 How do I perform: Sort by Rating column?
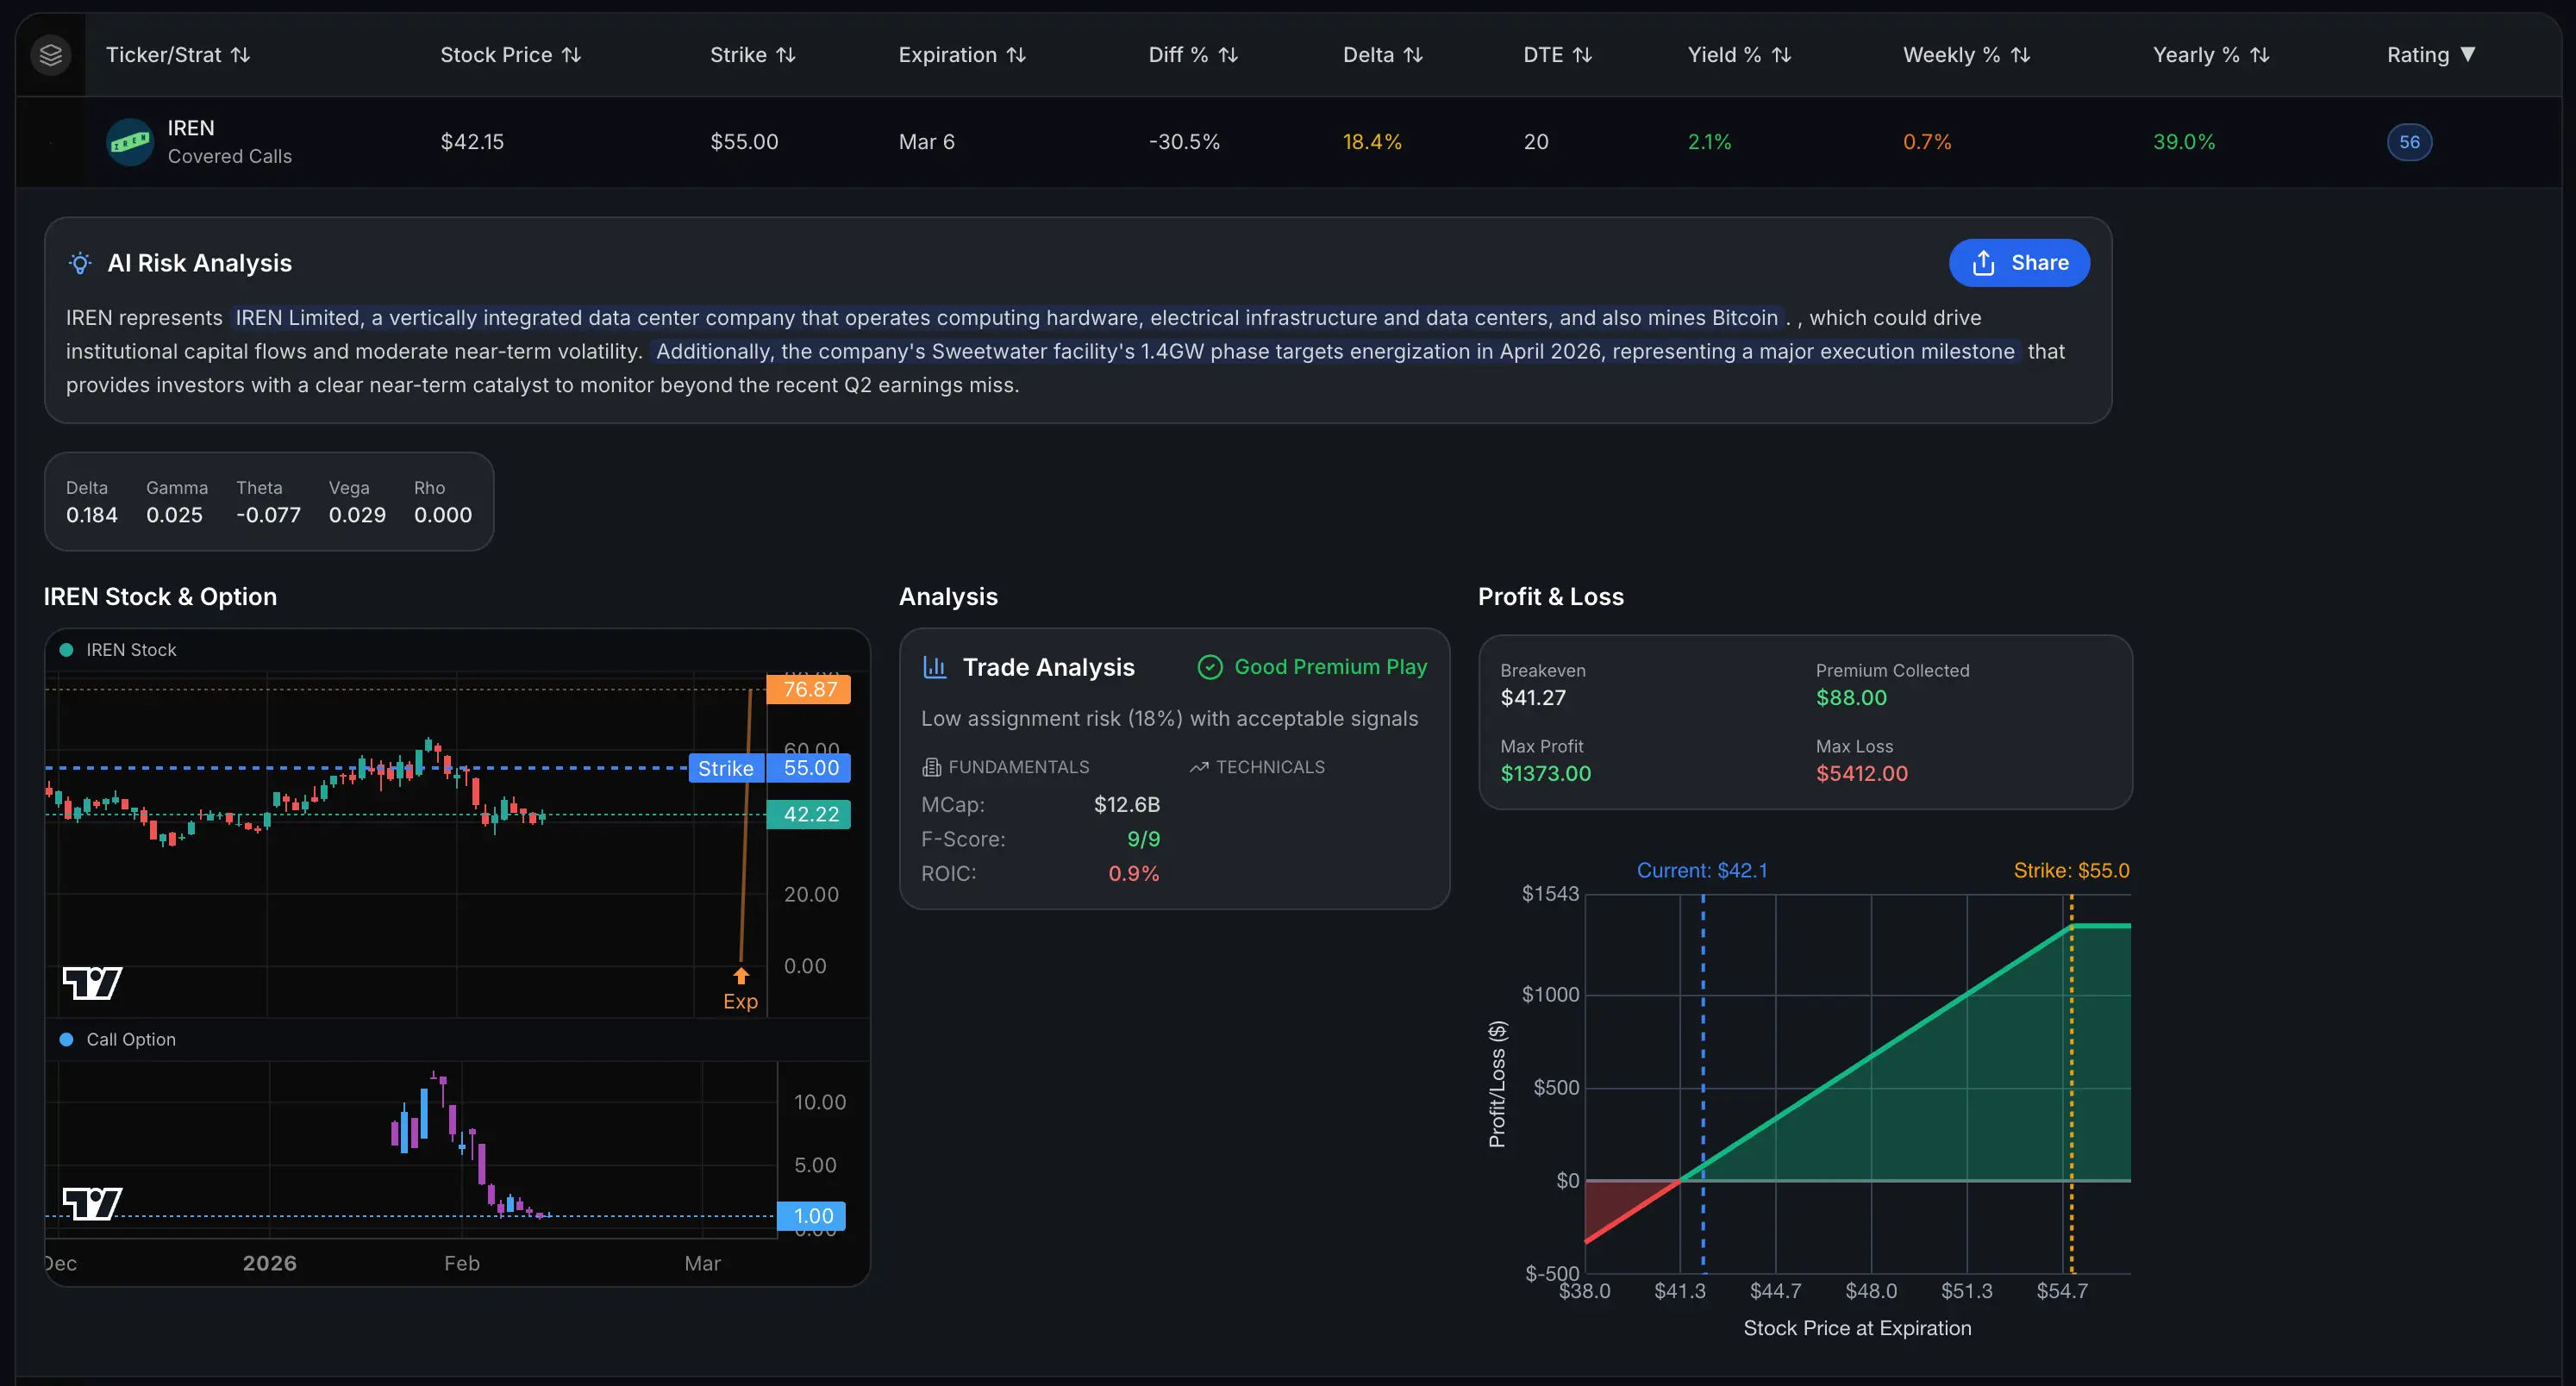[2431, 55]
